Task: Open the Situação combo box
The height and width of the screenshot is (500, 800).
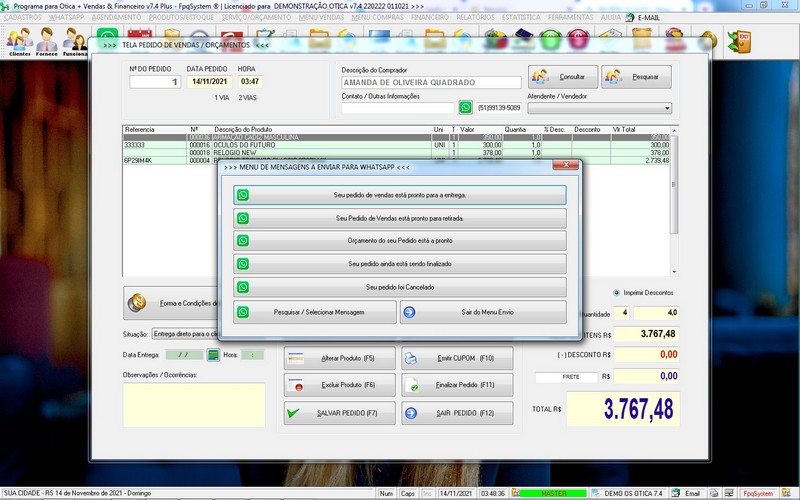Action: pos(185,334)
